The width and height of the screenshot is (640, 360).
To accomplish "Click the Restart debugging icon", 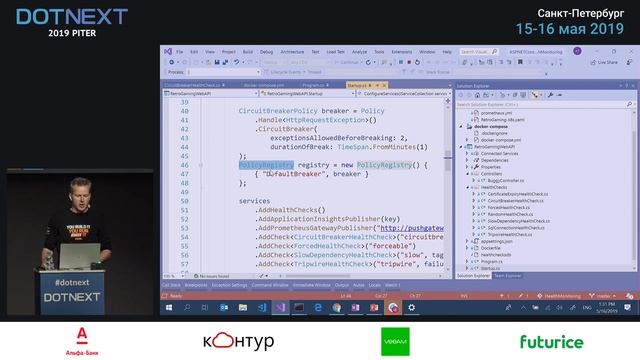I will [x=417, y=62].
